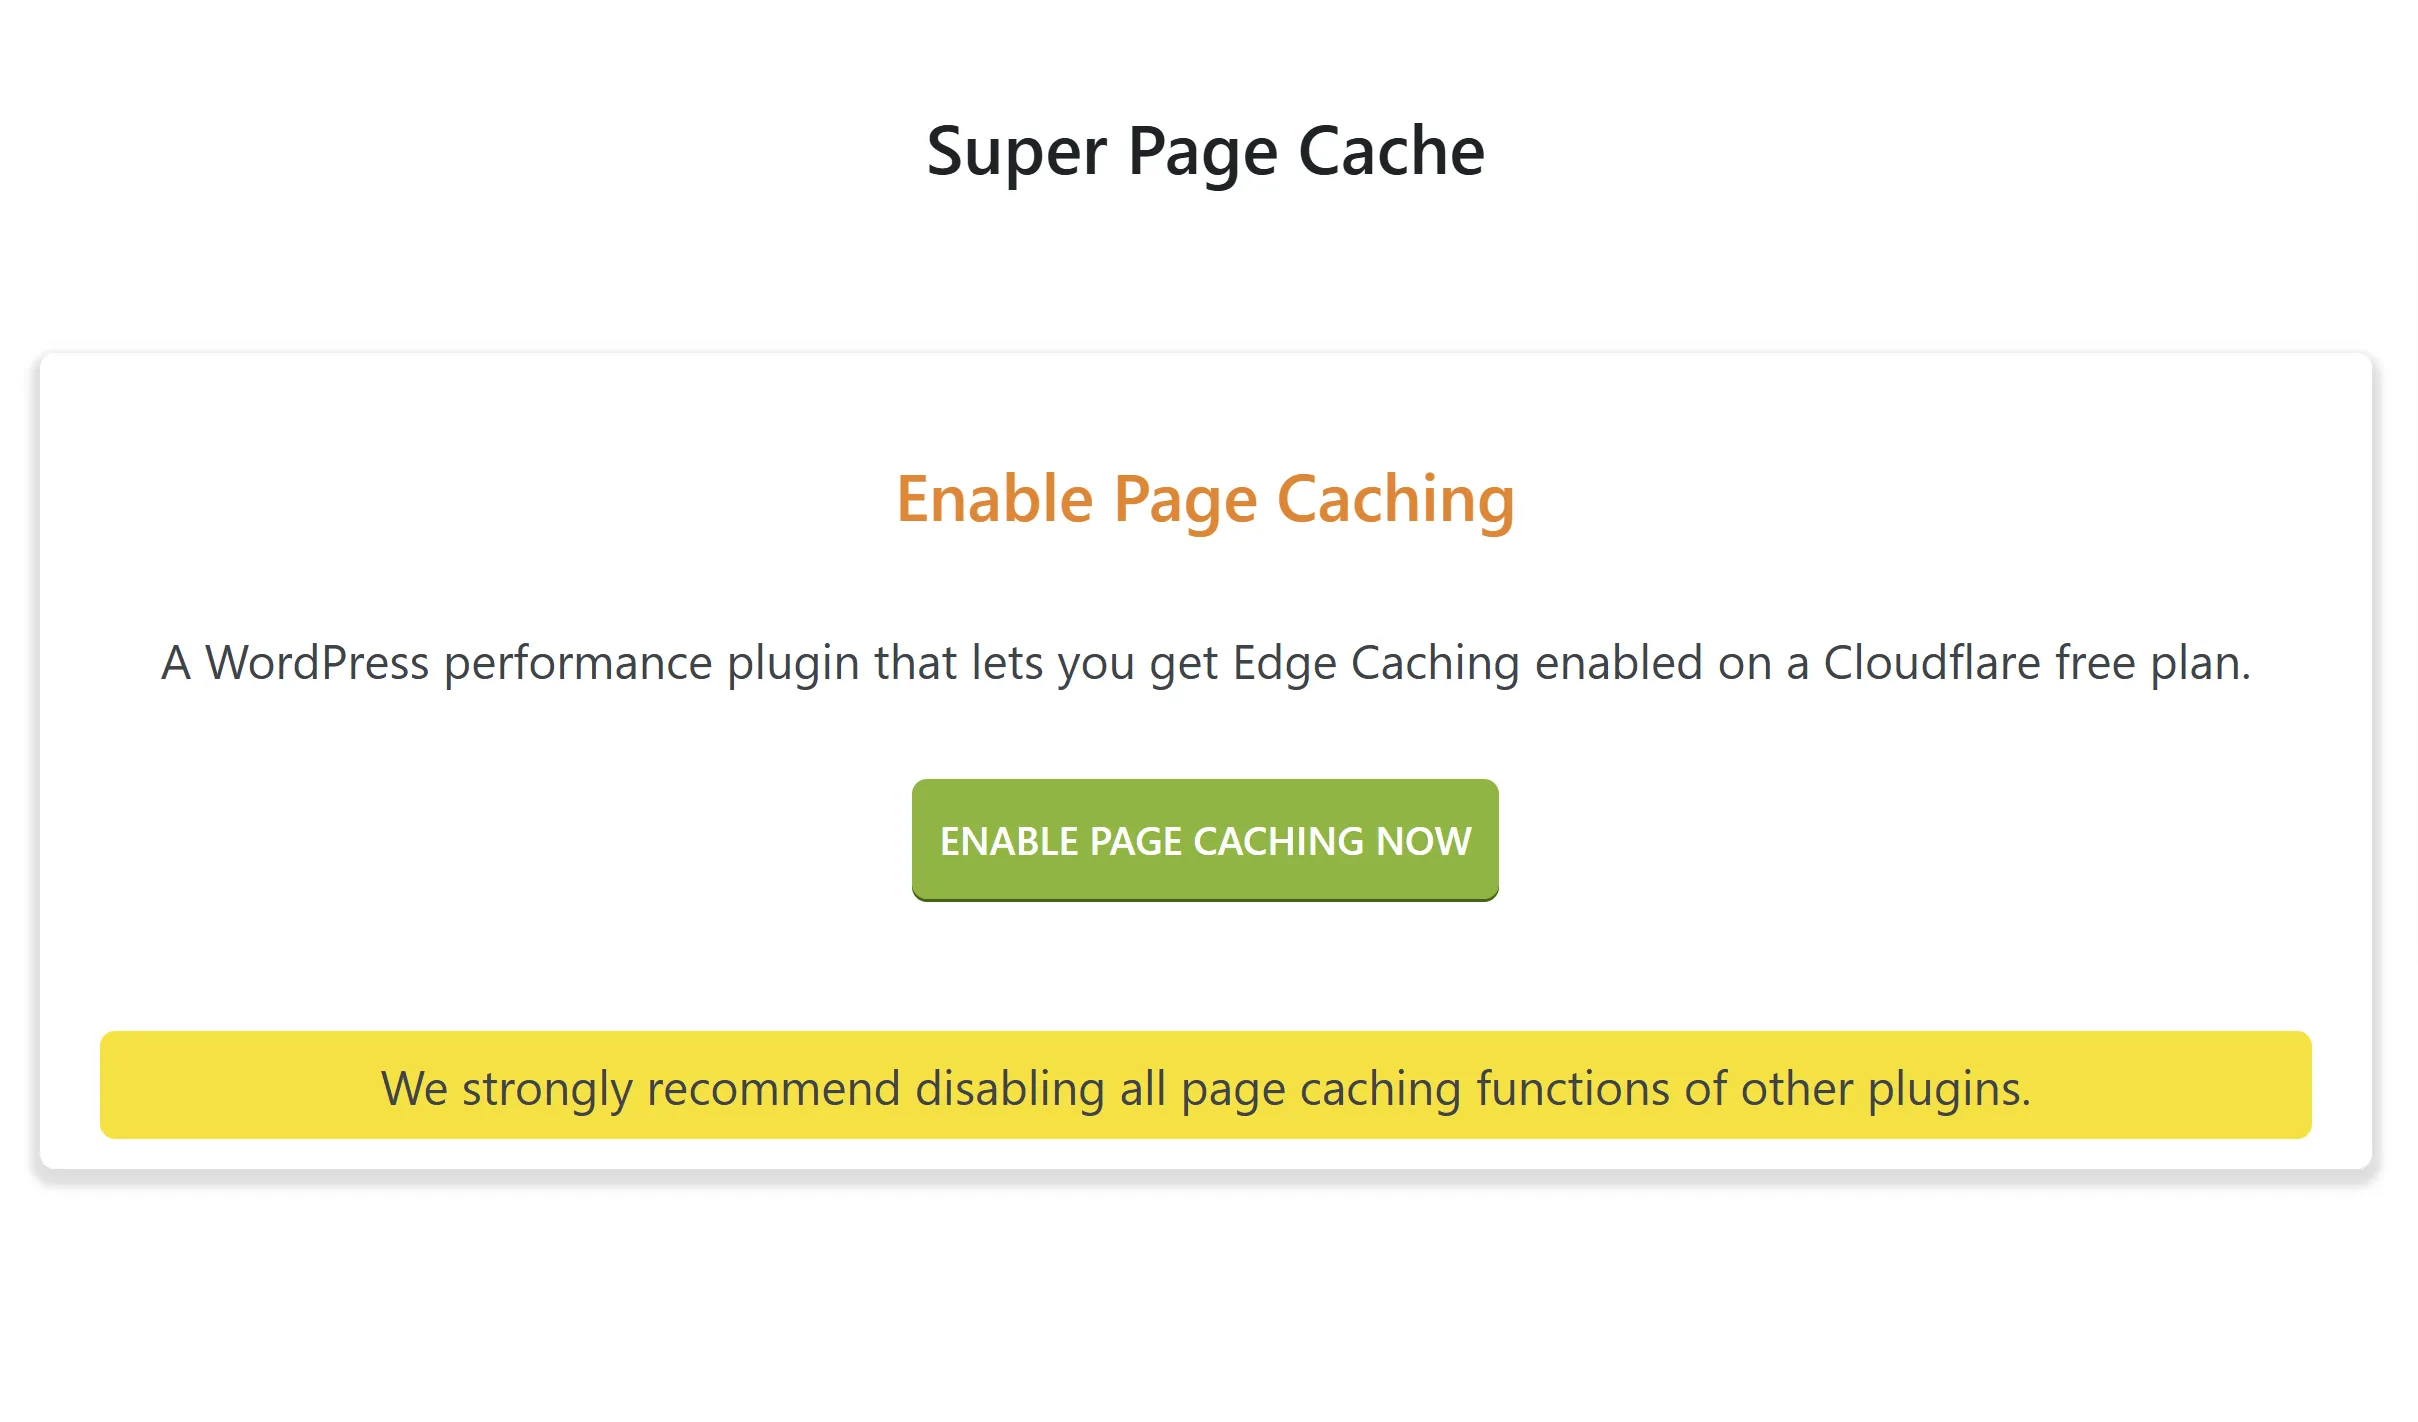Select the Super Page Cache title
The height and width of the screenshot is (1422, 2418).
(1205, 151)
